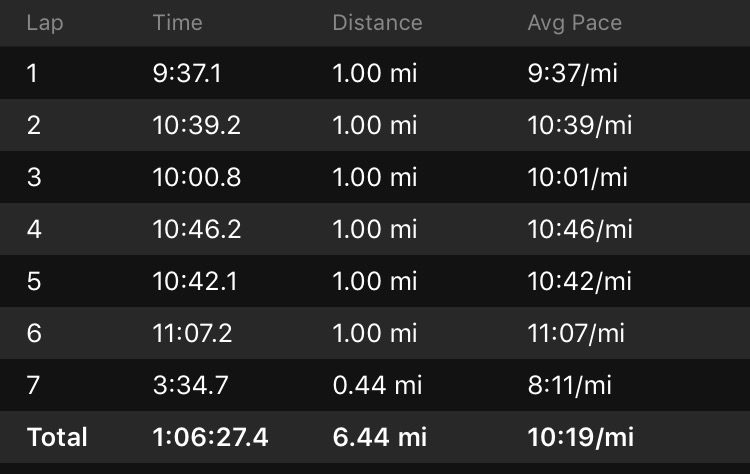The height and width of the screenshot is (474, 750).
Task: Click the Lap column header
Action: click(x=43, y=23)
